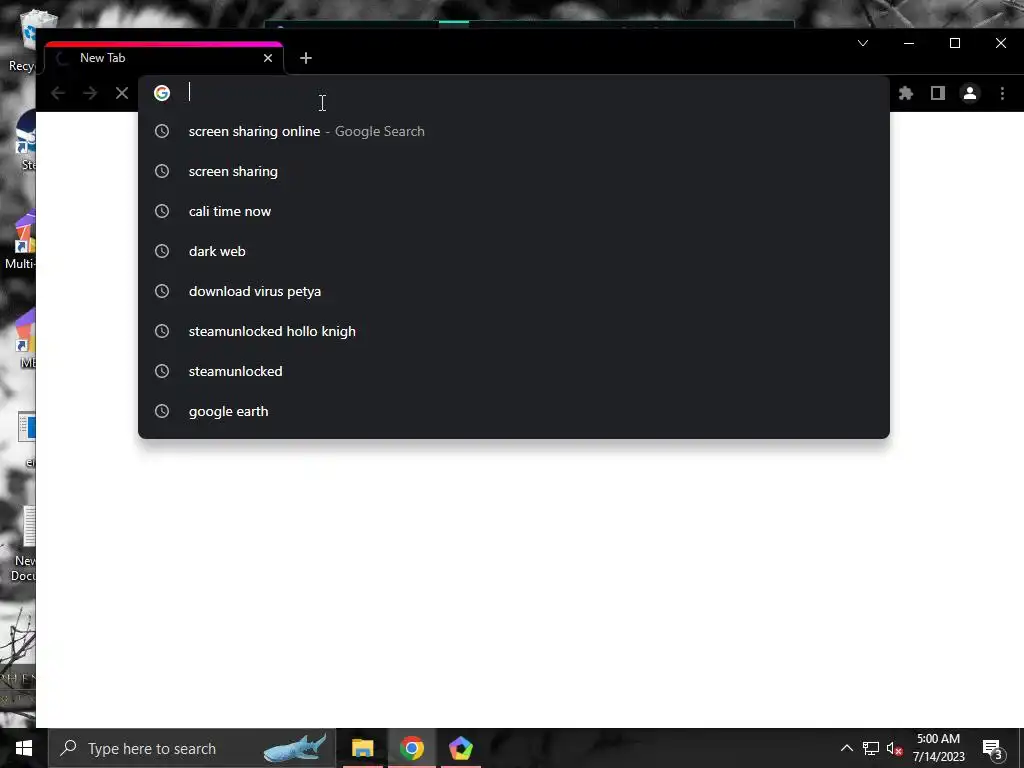Click clock icon beside 'steamunlocked' row
Image resolution: width=1024 pixels, height=768 pixels.
pos(162,371)
